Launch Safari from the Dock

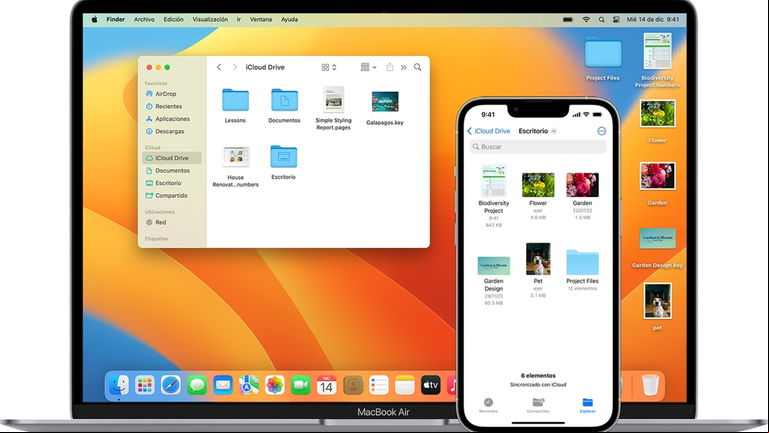(171, 385)
